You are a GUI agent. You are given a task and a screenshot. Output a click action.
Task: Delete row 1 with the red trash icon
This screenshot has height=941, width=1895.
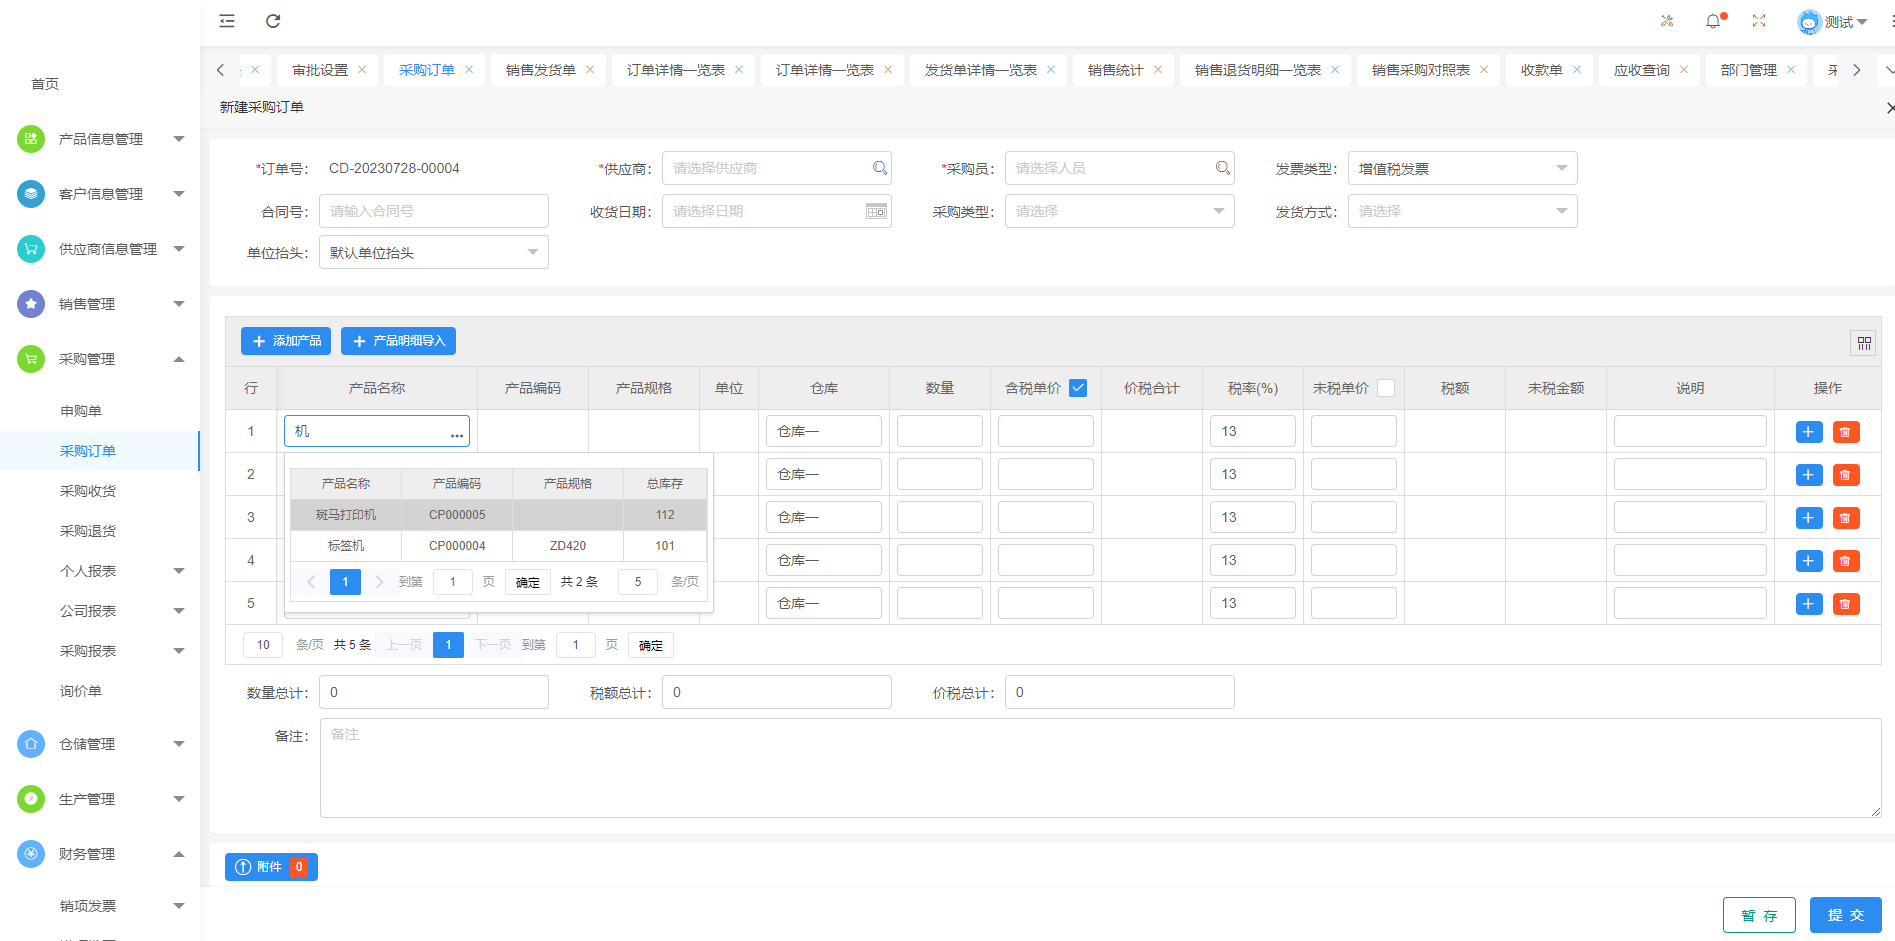(1845, 432)
